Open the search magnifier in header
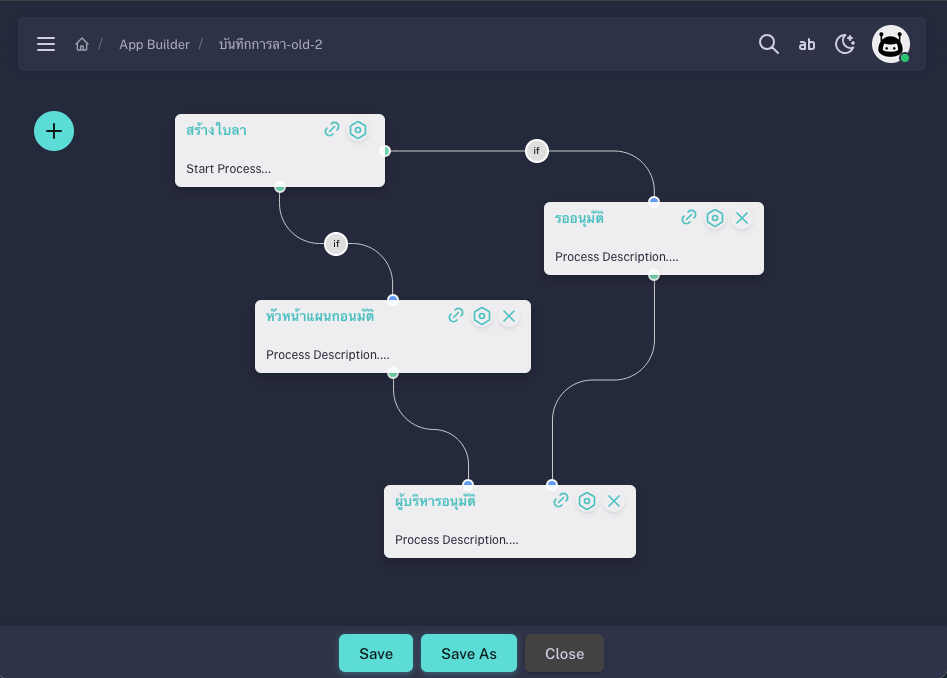 pos(768,44)
